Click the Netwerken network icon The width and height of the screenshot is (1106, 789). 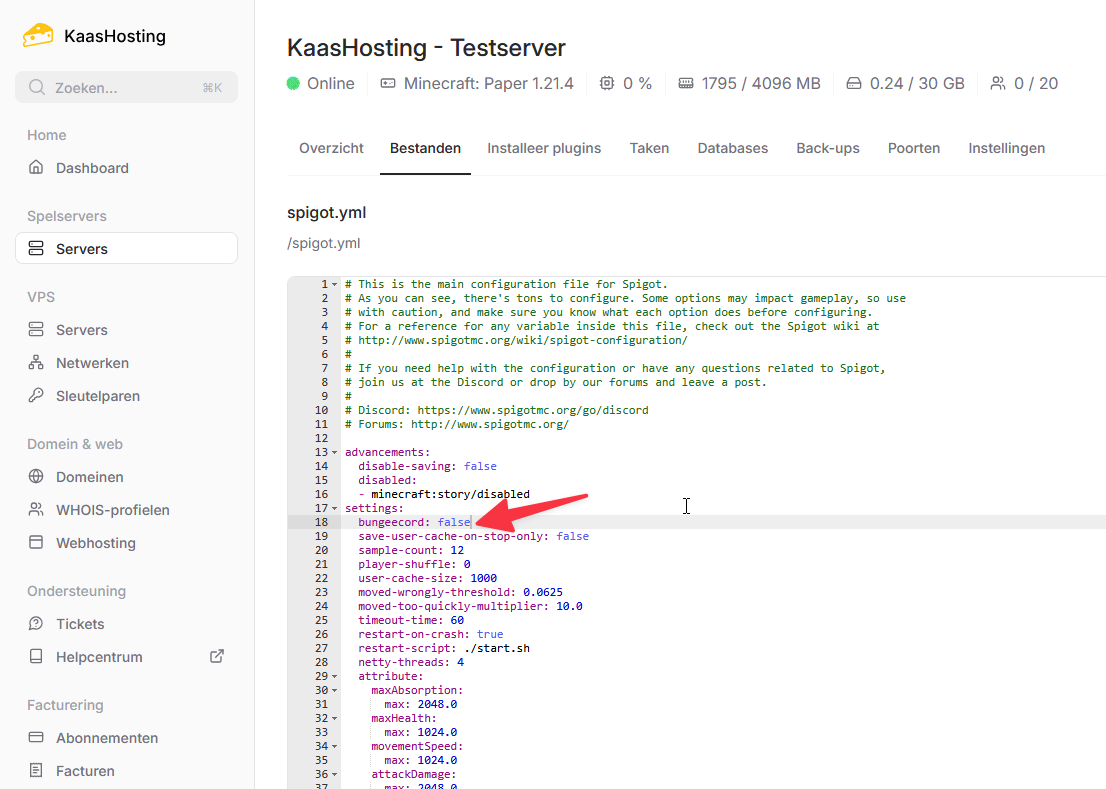tap(37, 363)
